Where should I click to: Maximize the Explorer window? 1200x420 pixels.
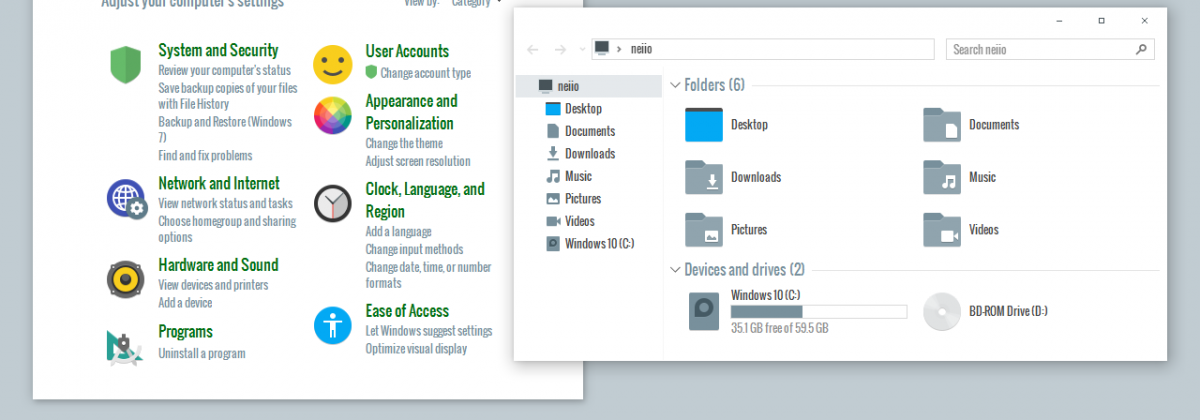[1101, 20]
